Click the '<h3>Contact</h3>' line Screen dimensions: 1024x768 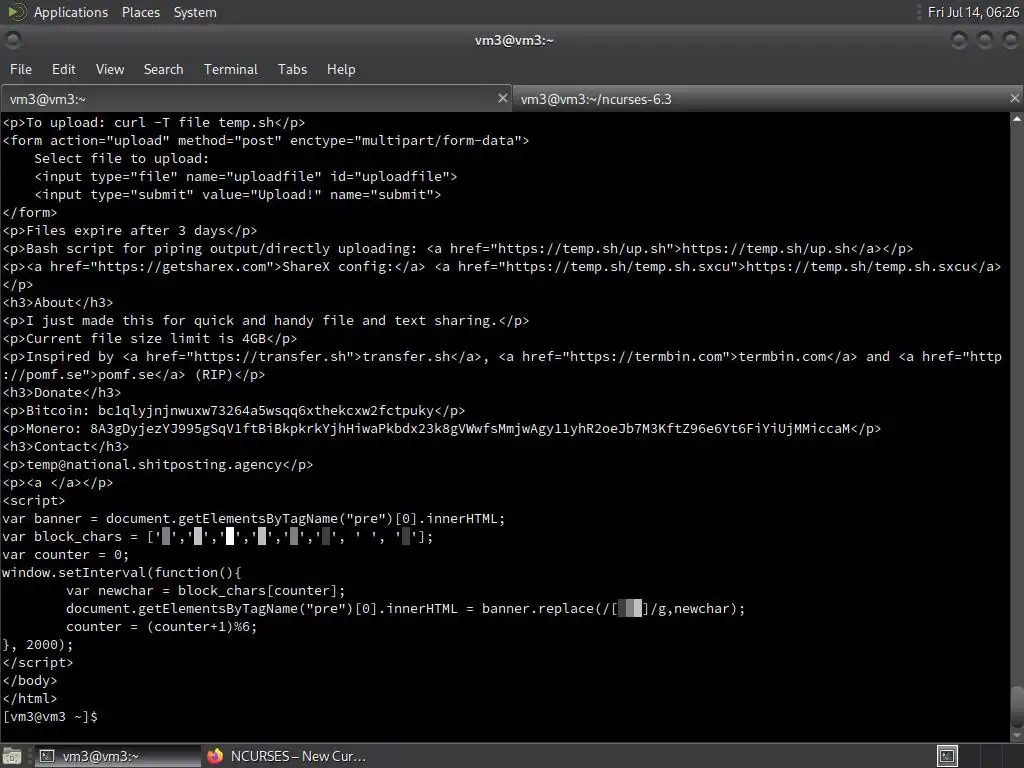click(x=65, y=447)
